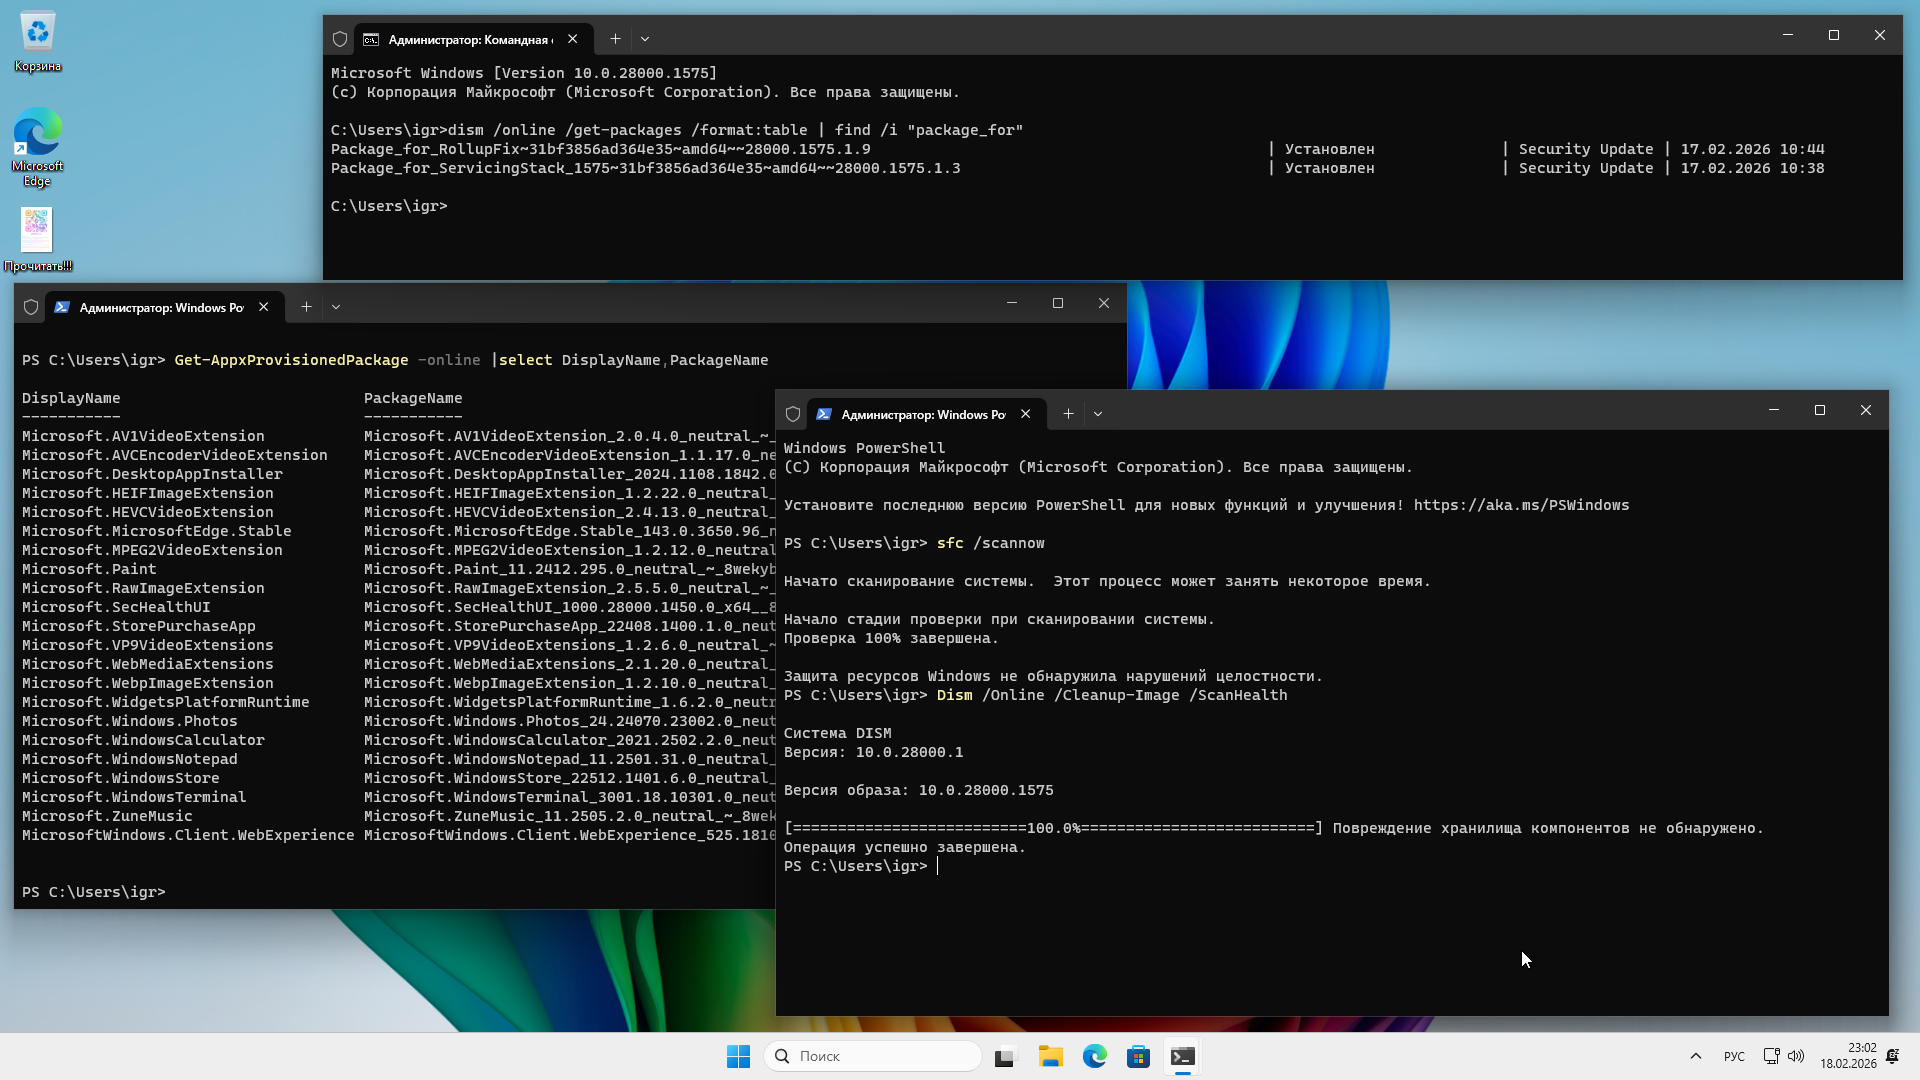The image size is (1920, 1080).
Task: Open Microsoft Store from taskbar
Action: (1138, 1056)
